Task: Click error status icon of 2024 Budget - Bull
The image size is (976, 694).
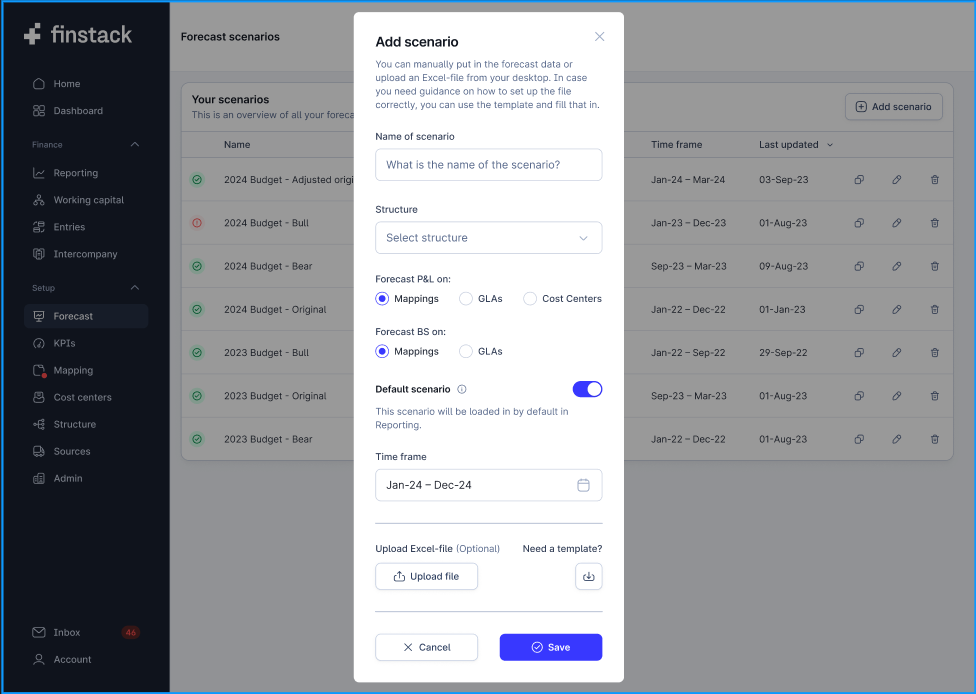Action: pyautogui.click(x=197, y=223)
